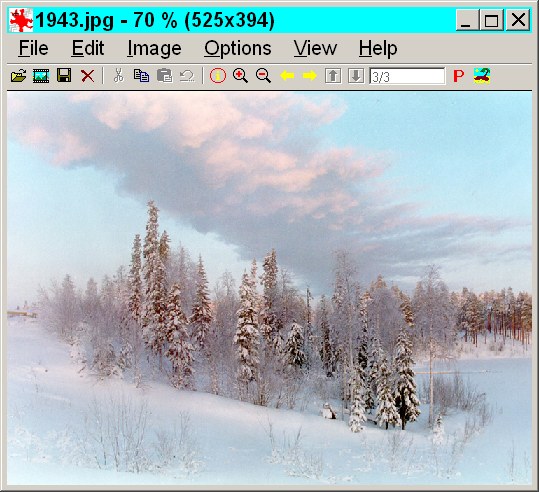
Task: Open the Options menu
Action: [x=238, y=48]
